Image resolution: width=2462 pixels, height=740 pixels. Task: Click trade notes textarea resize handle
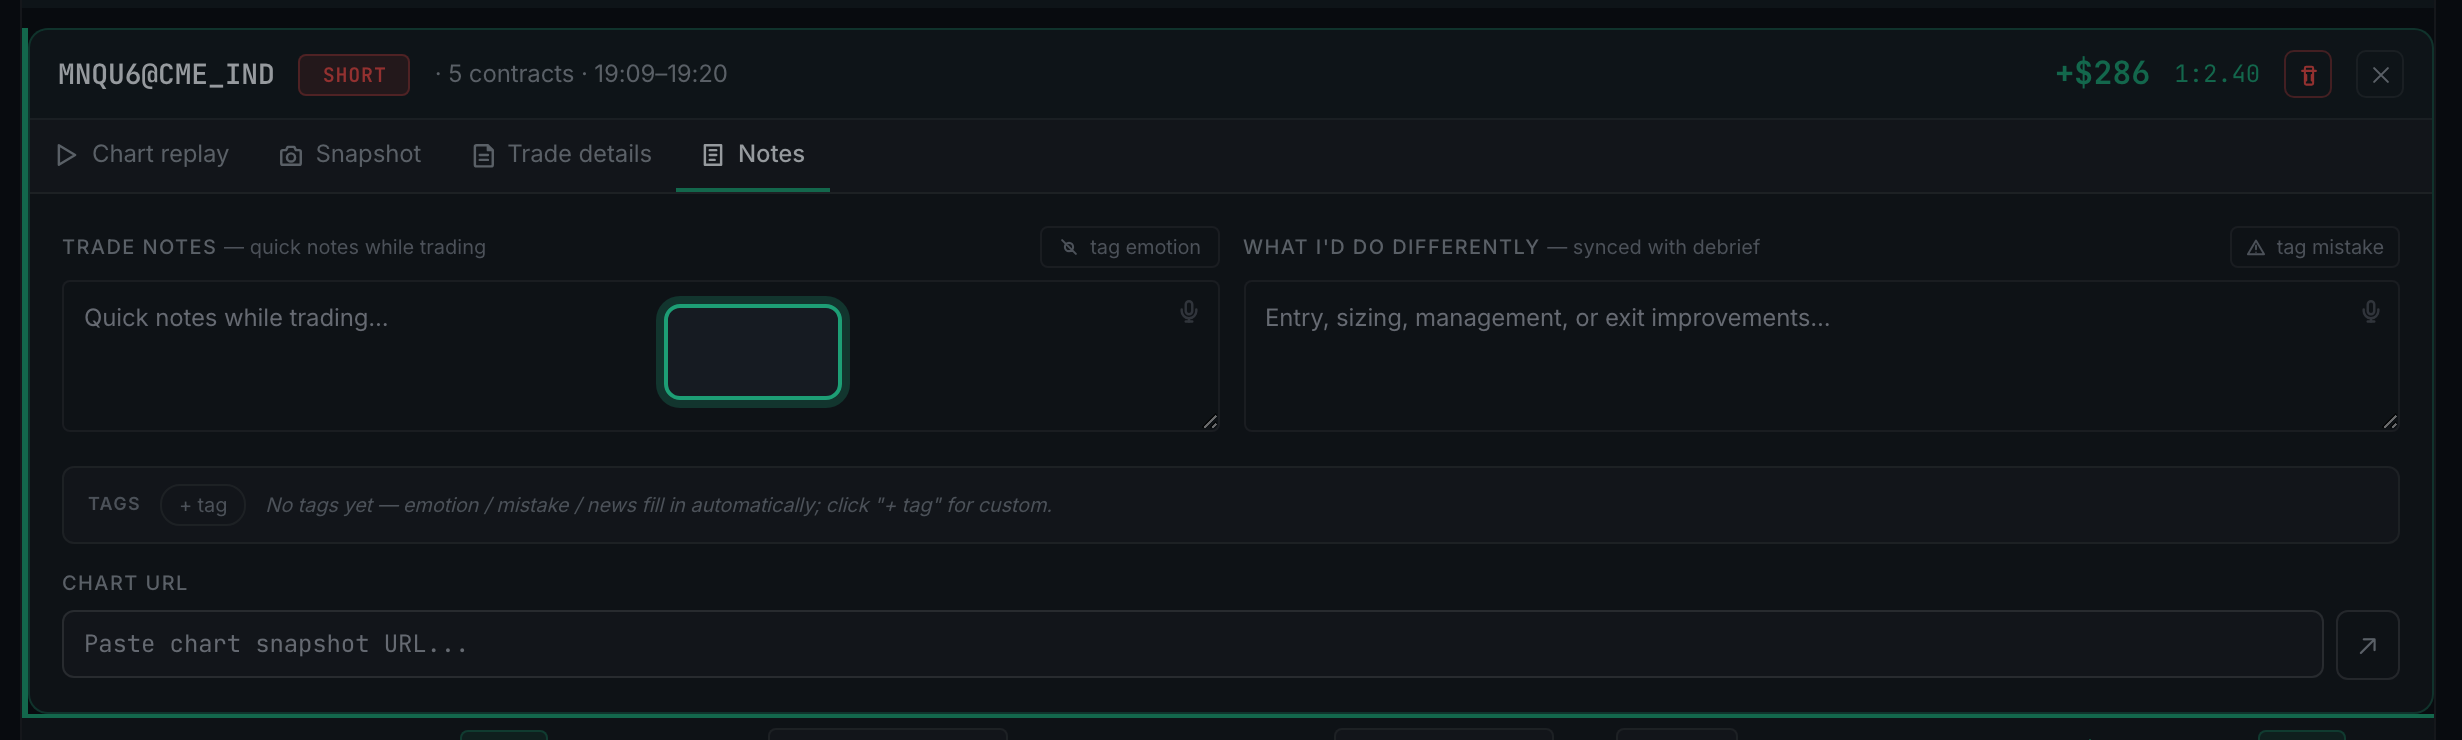pos(1210,422)
